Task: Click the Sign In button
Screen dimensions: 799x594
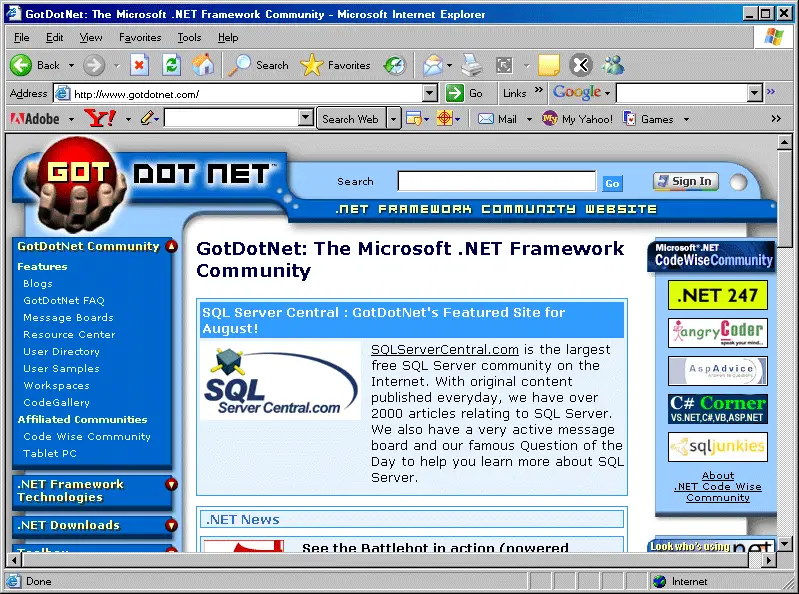Action: tap(686, 181)
